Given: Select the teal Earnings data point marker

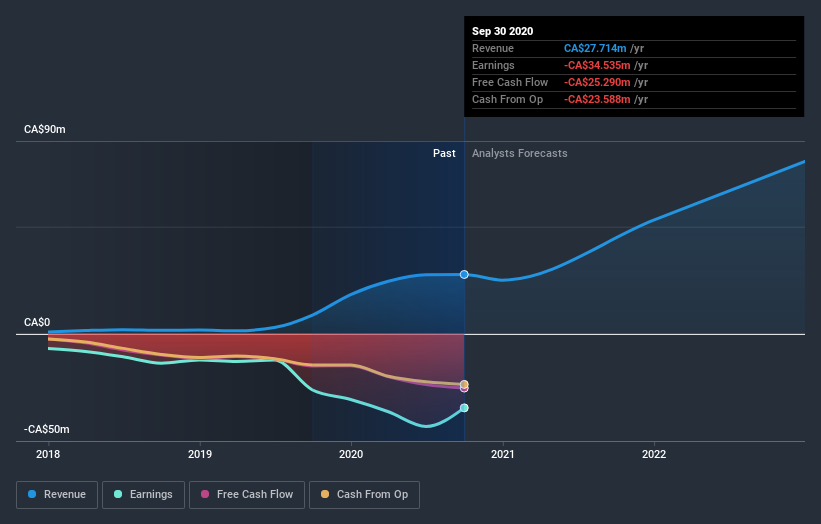Looking at the screenshot, I should (464, 408).
